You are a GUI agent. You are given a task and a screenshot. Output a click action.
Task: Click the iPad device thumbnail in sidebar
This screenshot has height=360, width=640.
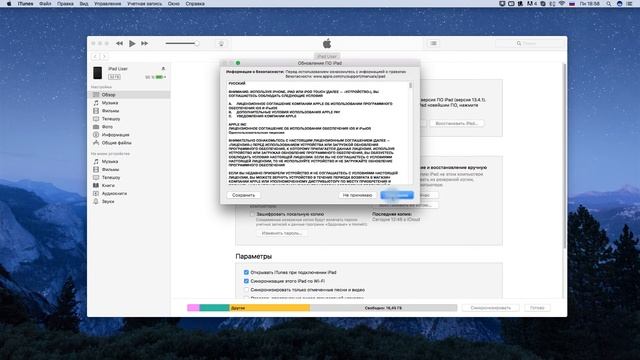(x=98, y=73)
